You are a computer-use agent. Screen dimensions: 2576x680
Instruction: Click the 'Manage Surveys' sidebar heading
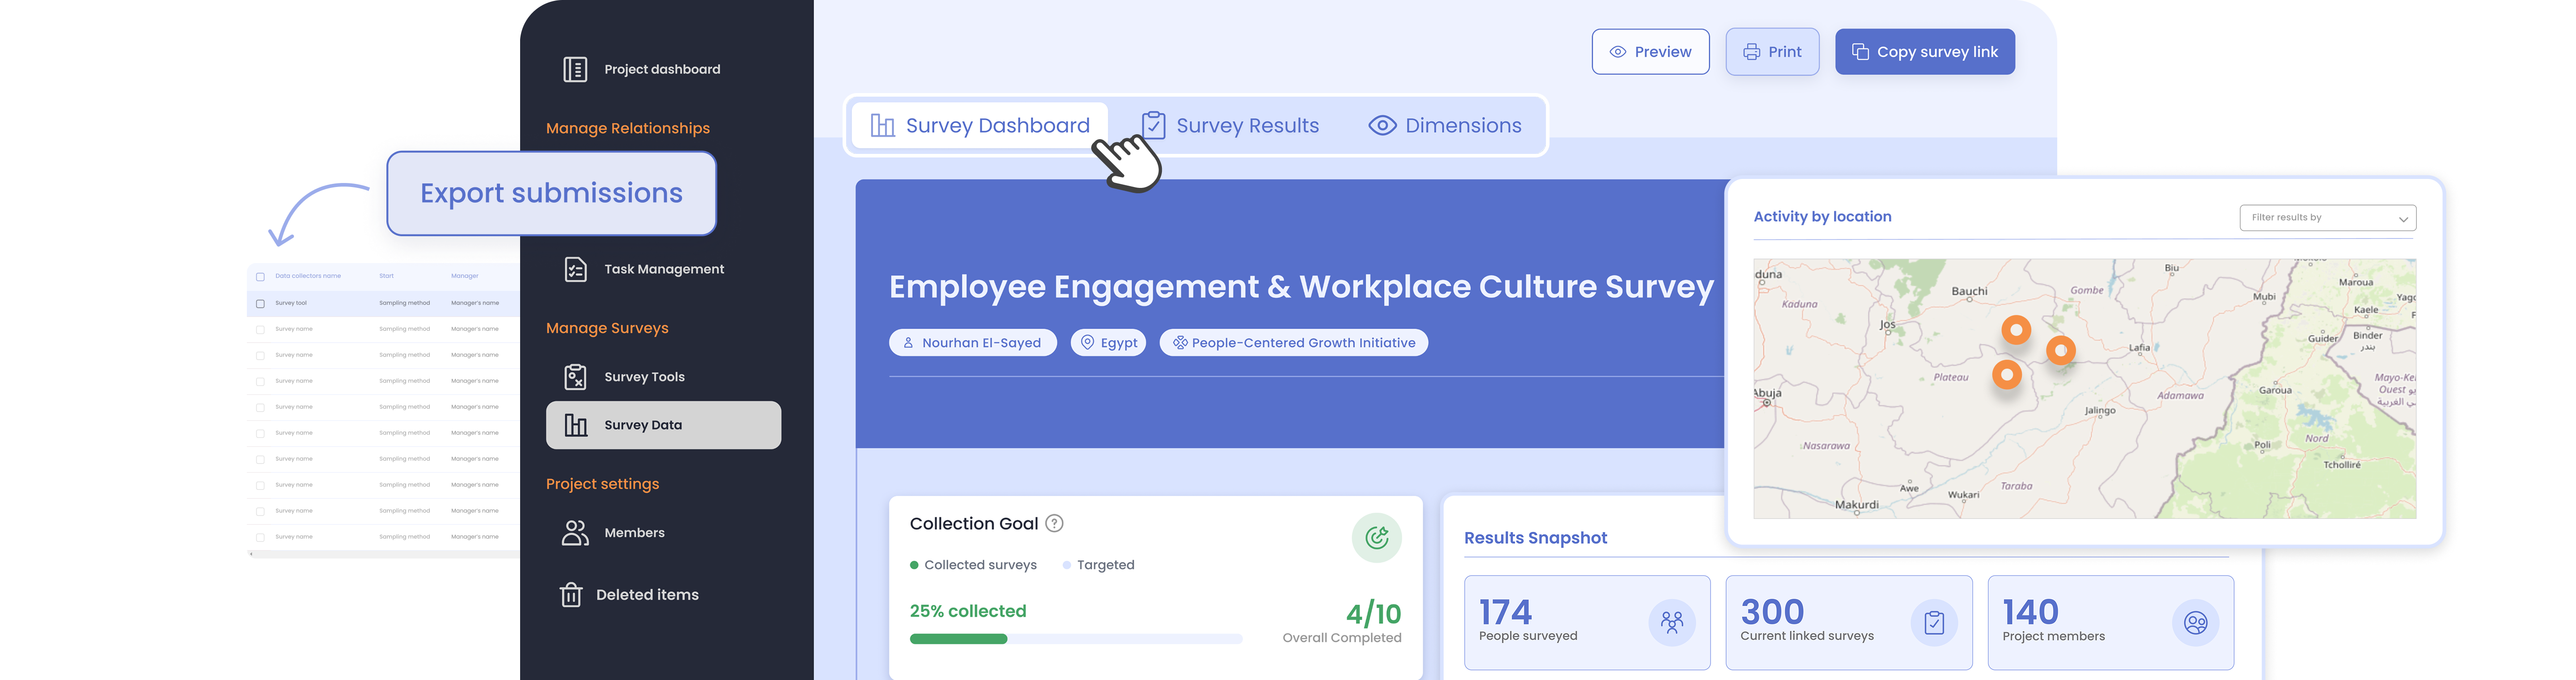pyautogui.click(x=607, y=328)
